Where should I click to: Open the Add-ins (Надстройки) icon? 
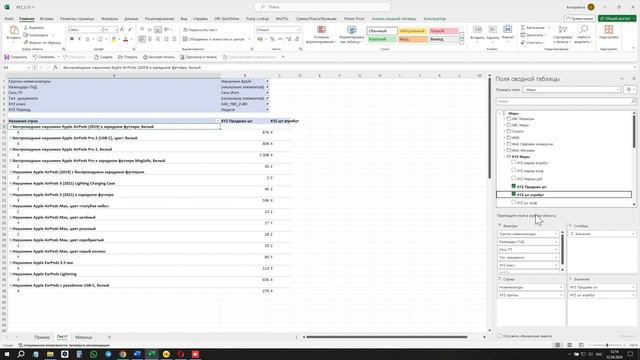coord(609,30)
